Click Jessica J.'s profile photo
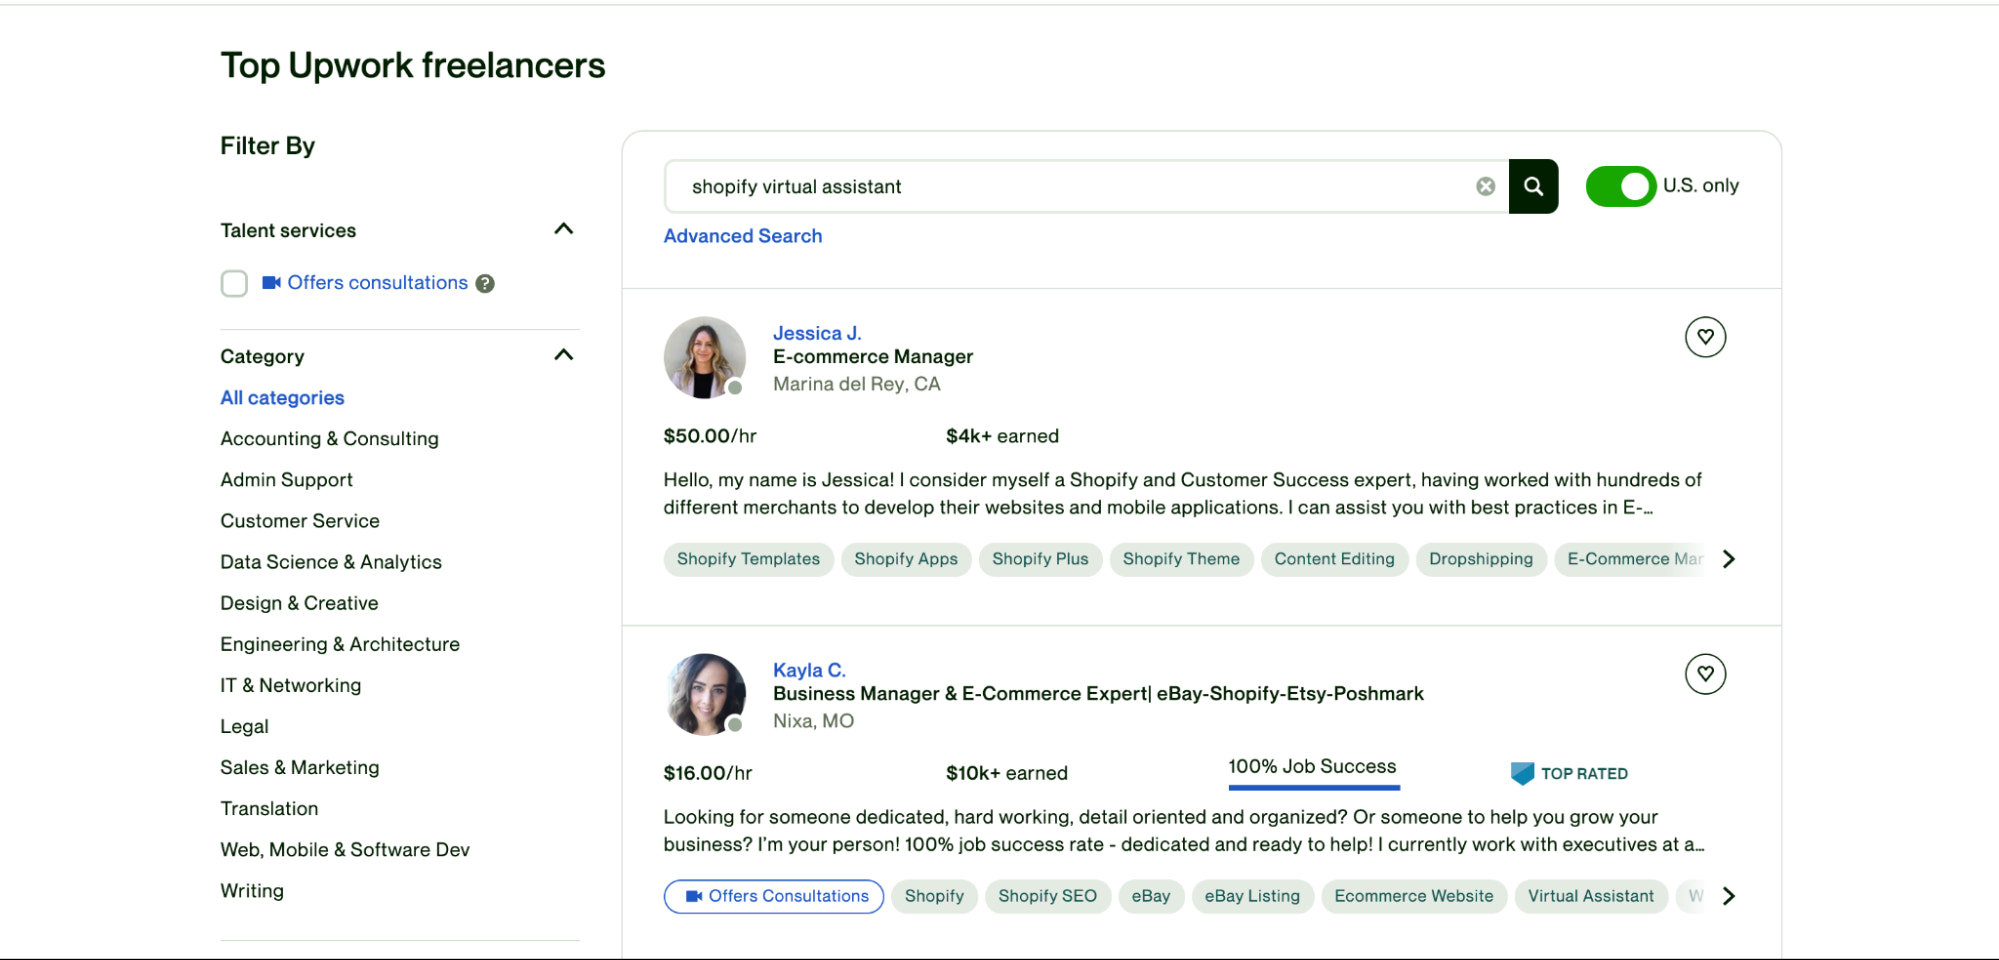 click(704, 357)
